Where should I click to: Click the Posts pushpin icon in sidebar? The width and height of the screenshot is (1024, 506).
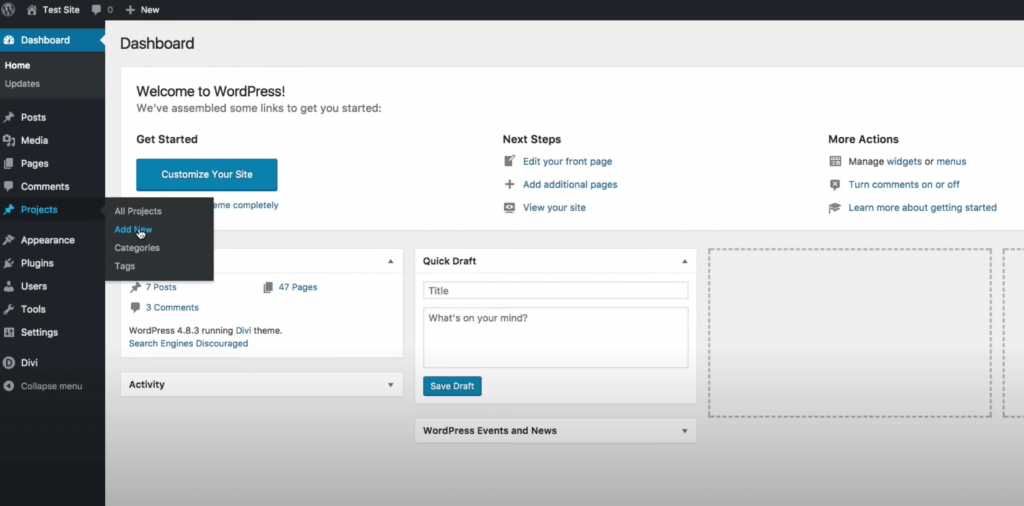coord(8,118)
